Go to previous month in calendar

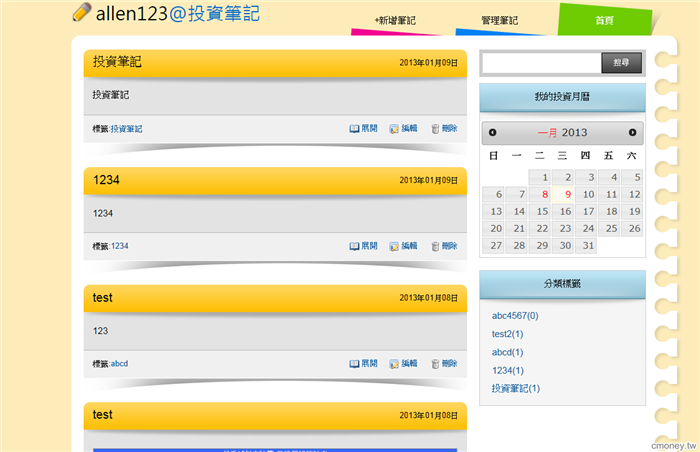493,133
